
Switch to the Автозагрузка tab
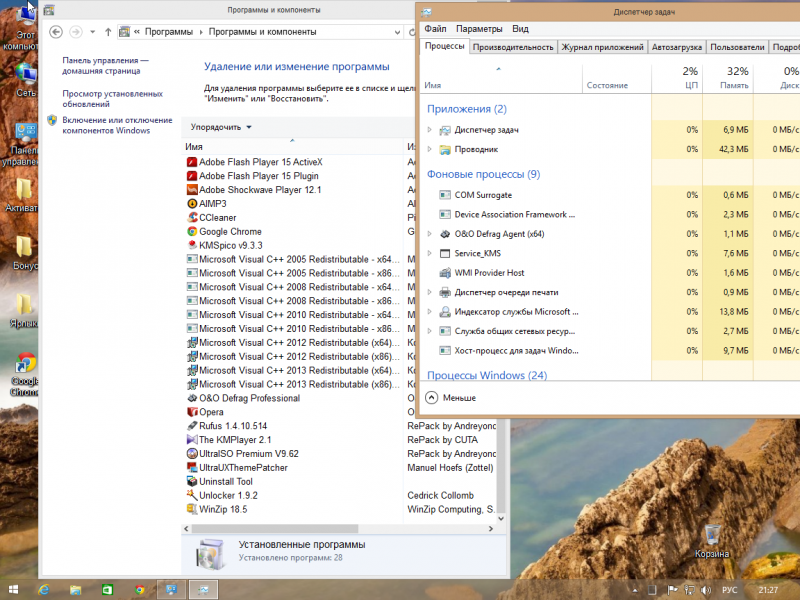[x=677, y=47]
